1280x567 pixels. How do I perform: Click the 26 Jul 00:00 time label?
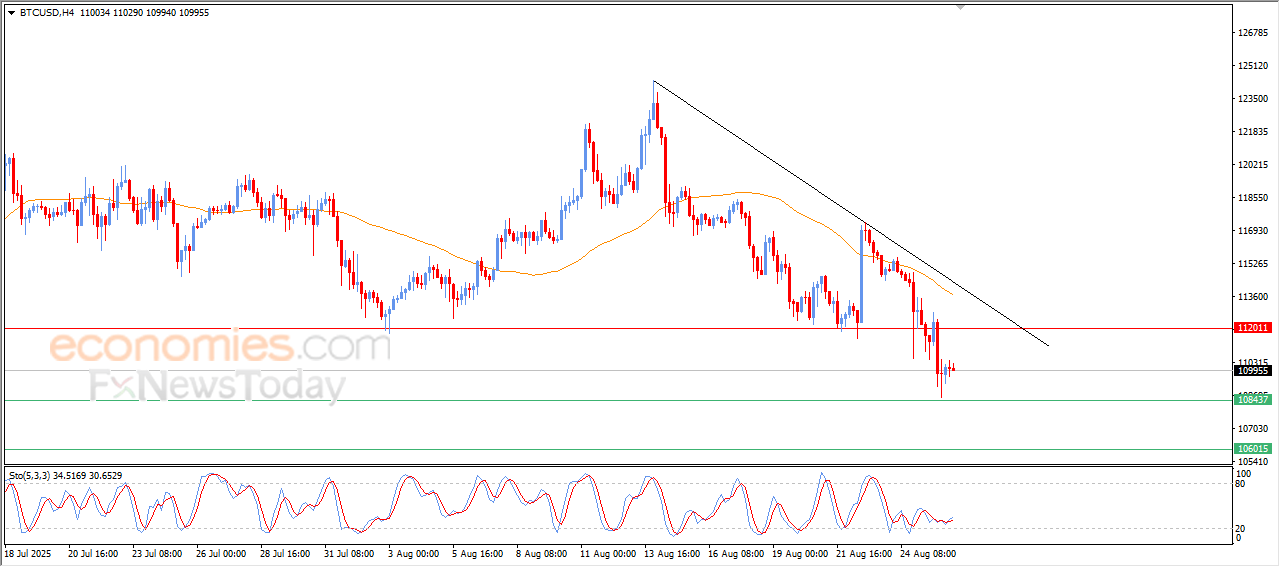tap(219, 553)
